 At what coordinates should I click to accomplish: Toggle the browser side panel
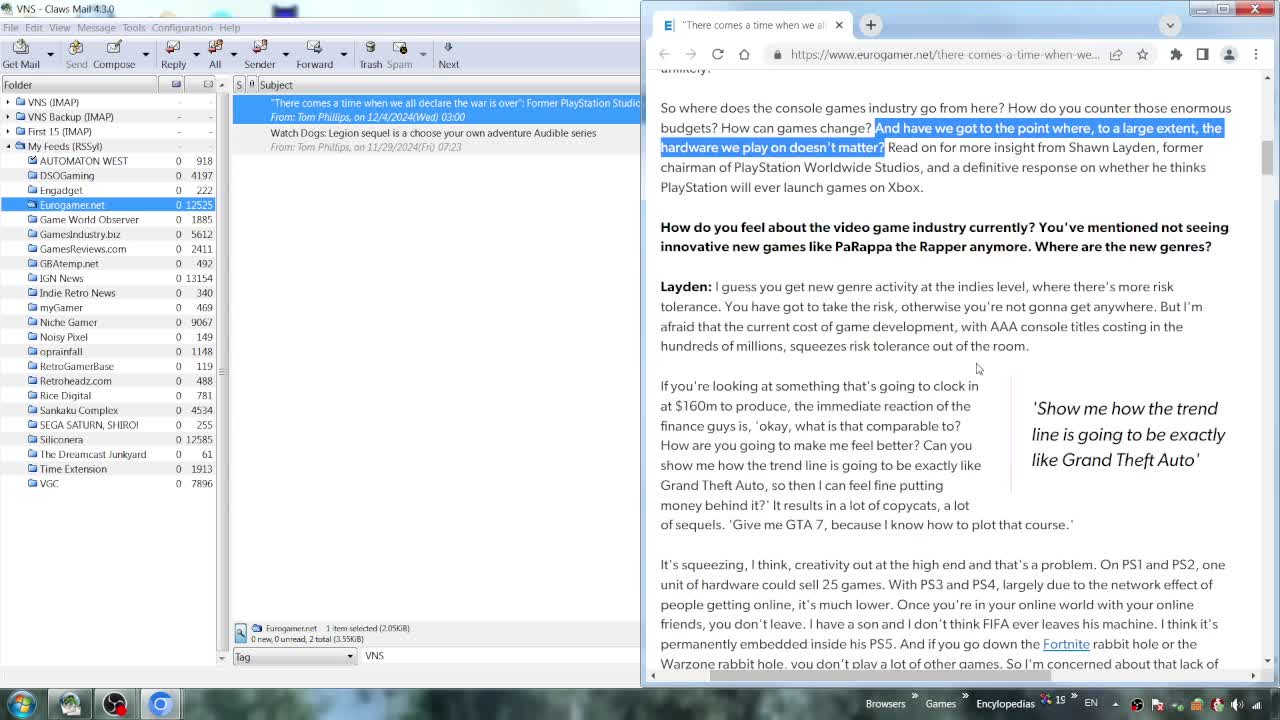coord(1202,54)
